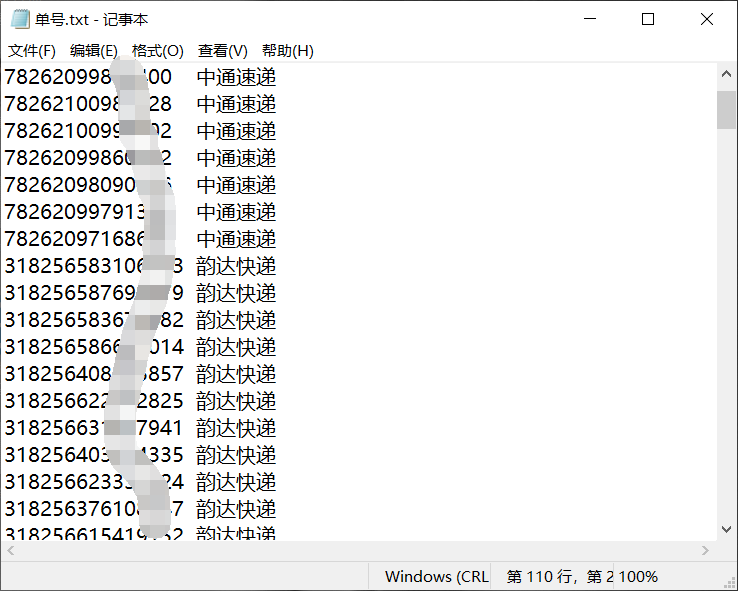Image resolution: width=738 pixels, height=591 pixels.
Task: Minimize the 单号.txt Notepad window
Action: [590, 19]
